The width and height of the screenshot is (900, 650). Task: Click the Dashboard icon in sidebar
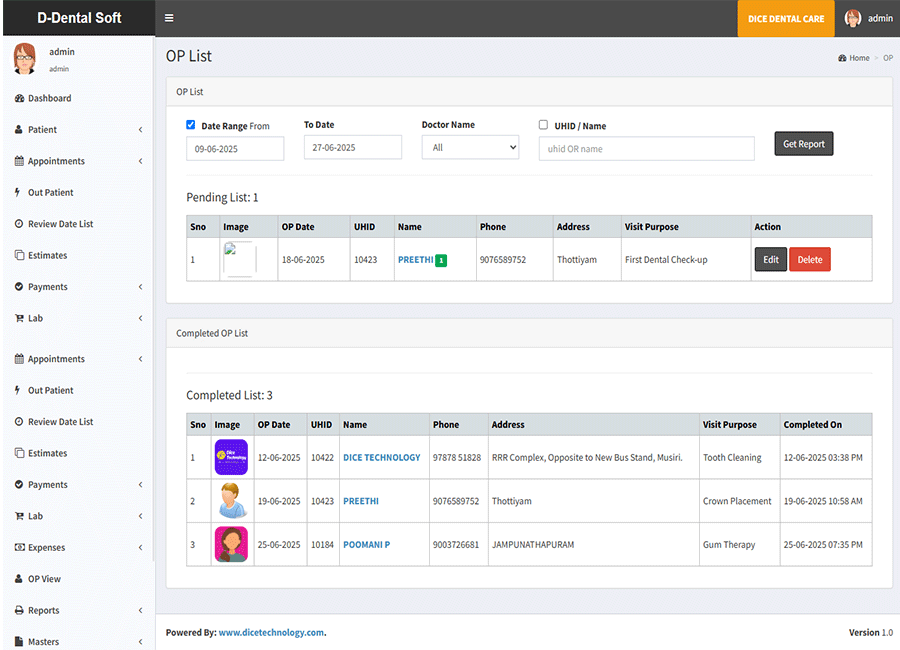(19, 98)
